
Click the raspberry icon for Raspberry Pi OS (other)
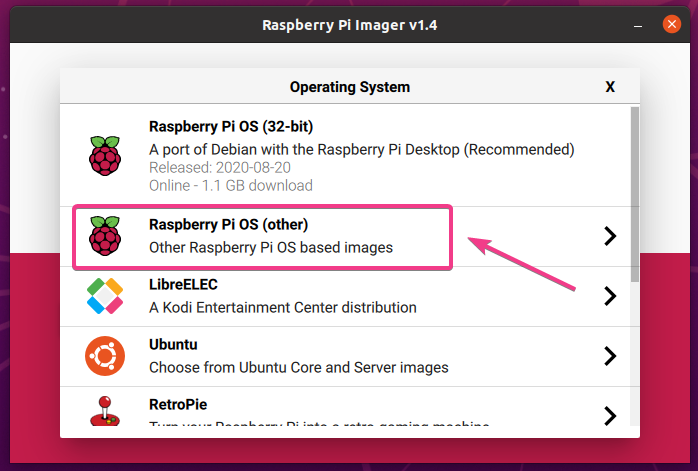(x=105, y=236)
